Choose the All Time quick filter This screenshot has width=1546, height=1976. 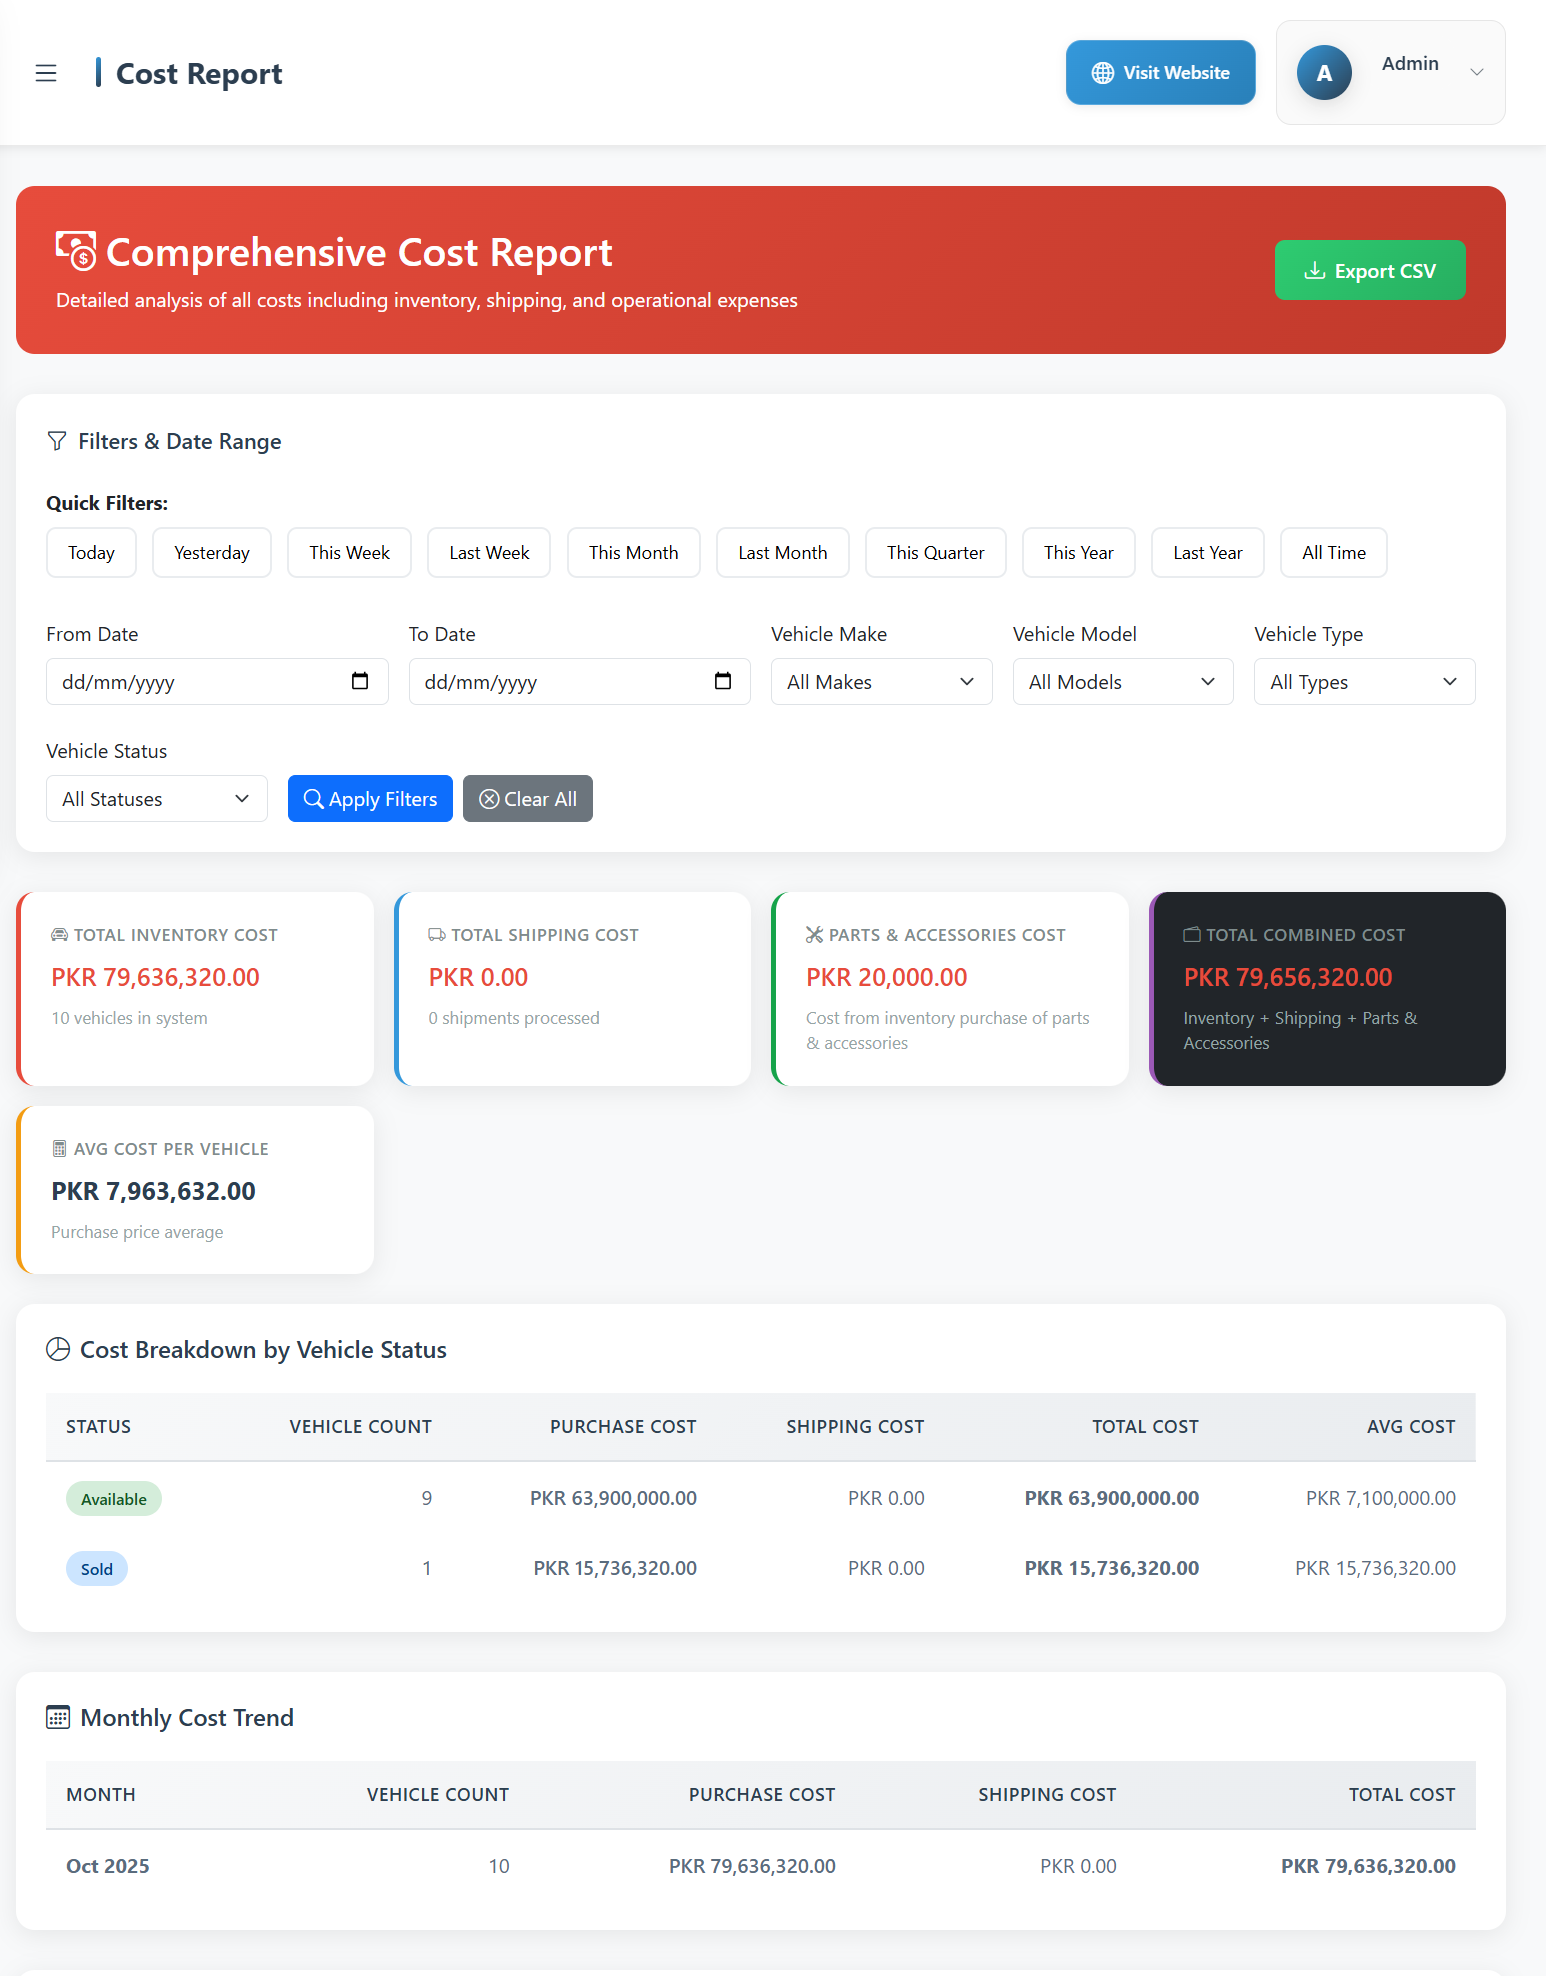pyautogui.click(x=1333, y=553)
